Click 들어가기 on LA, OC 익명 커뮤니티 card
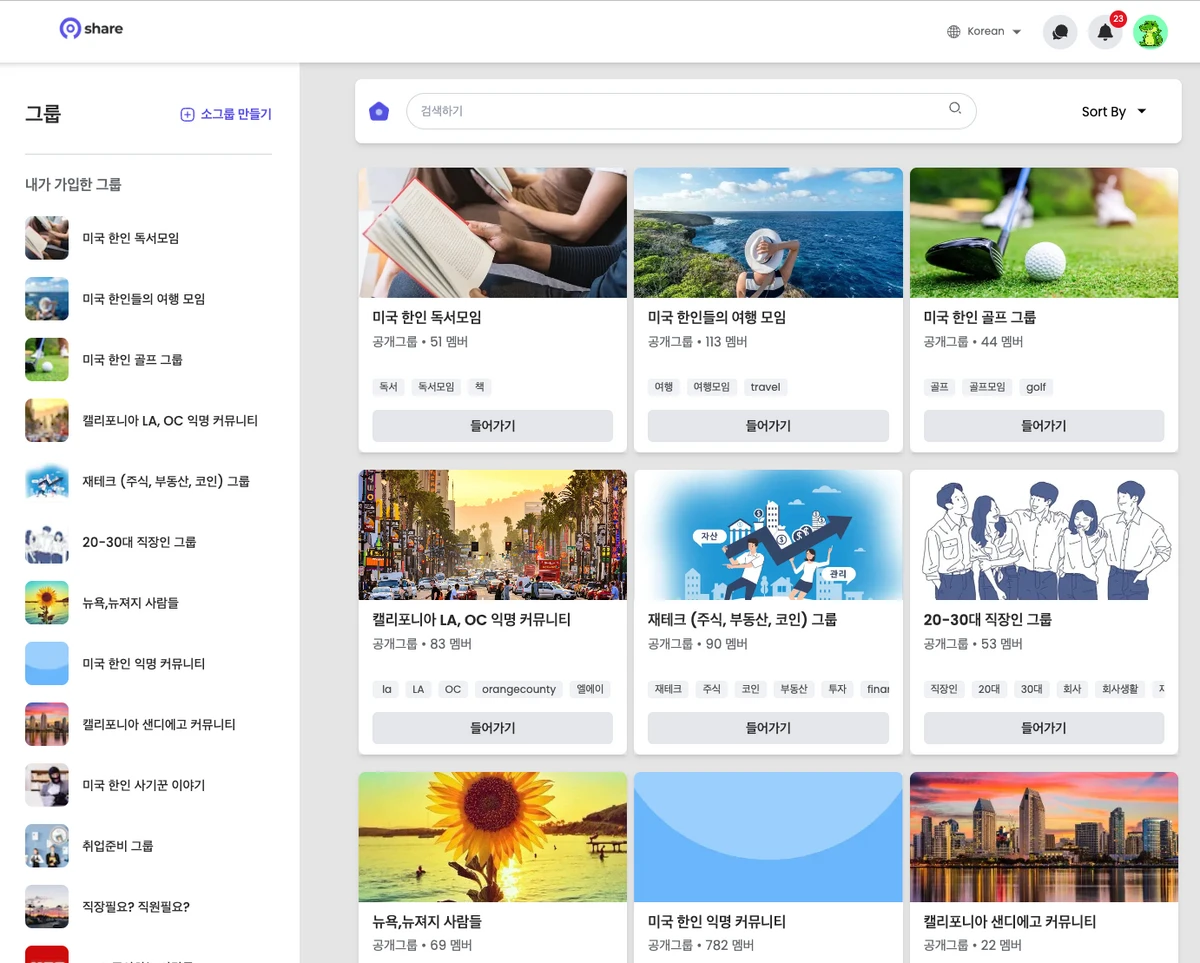The width and height of the screenshot is (1200, 963). 493,728
